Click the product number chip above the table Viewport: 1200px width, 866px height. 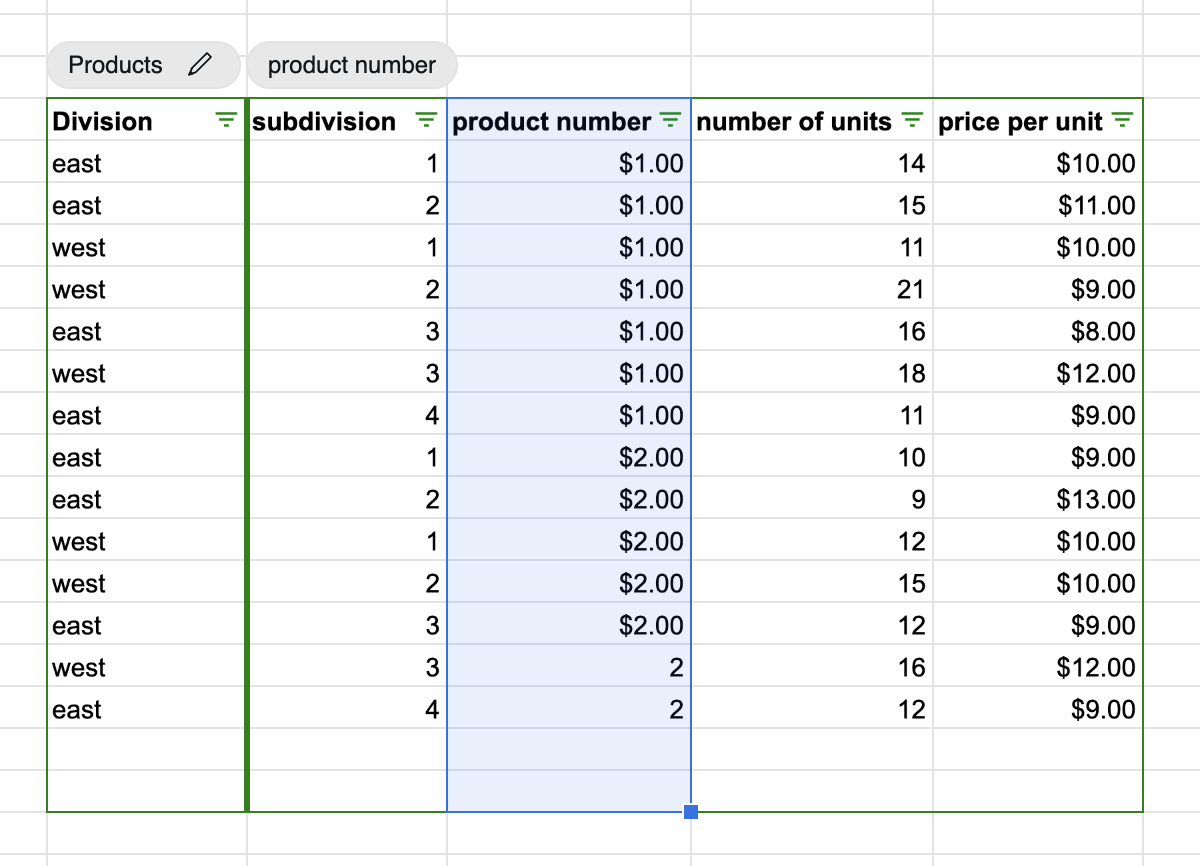point(352,65)
